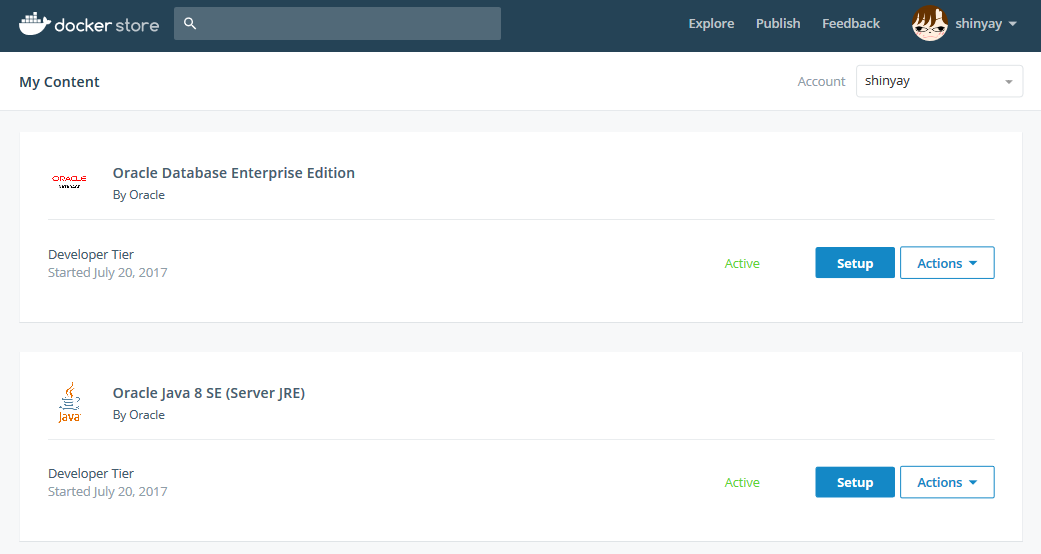Click Developer Tier under Oracle Java 8 SE
This screenshot has height=554, width=1041.
(91, 474)
